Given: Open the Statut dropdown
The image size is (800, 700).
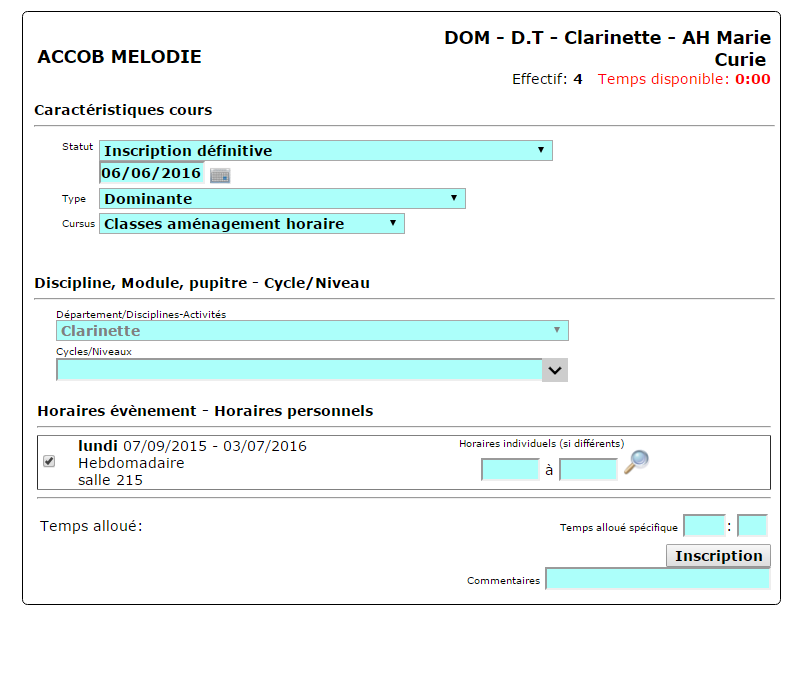Looking at the screenshot, I should 326,151.
